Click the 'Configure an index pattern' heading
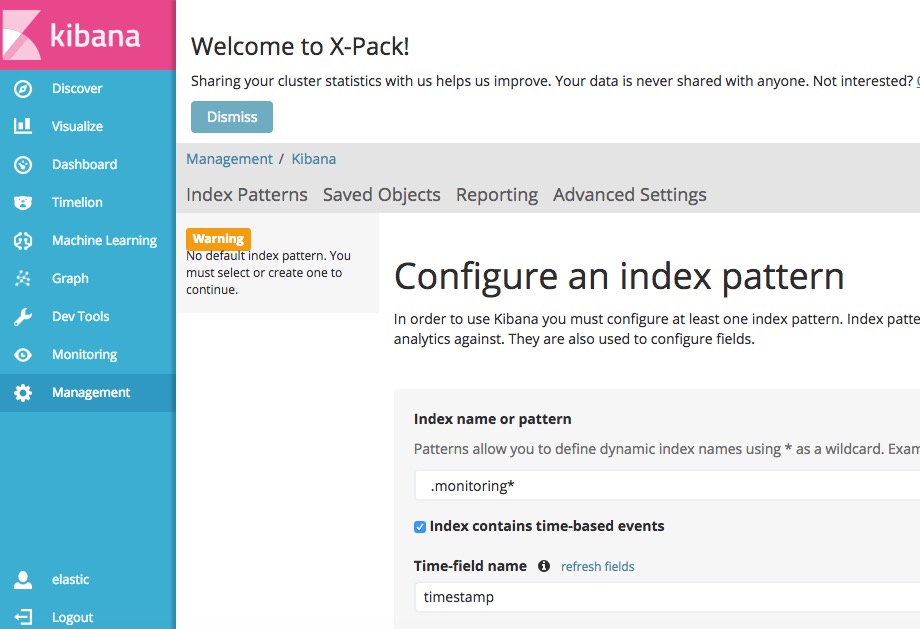This screenshot has height=629, width=920. coord(619,277)
